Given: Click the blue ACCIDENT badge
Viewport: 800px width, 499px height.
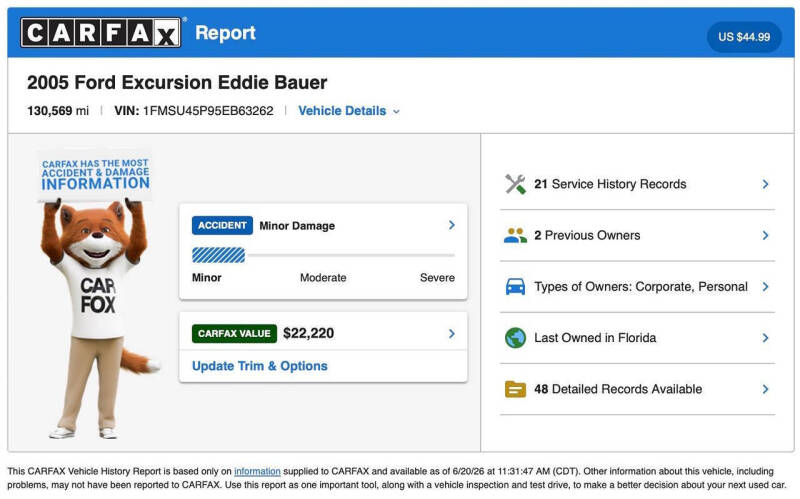Looking at the screenshot, I should coord(222,226).
